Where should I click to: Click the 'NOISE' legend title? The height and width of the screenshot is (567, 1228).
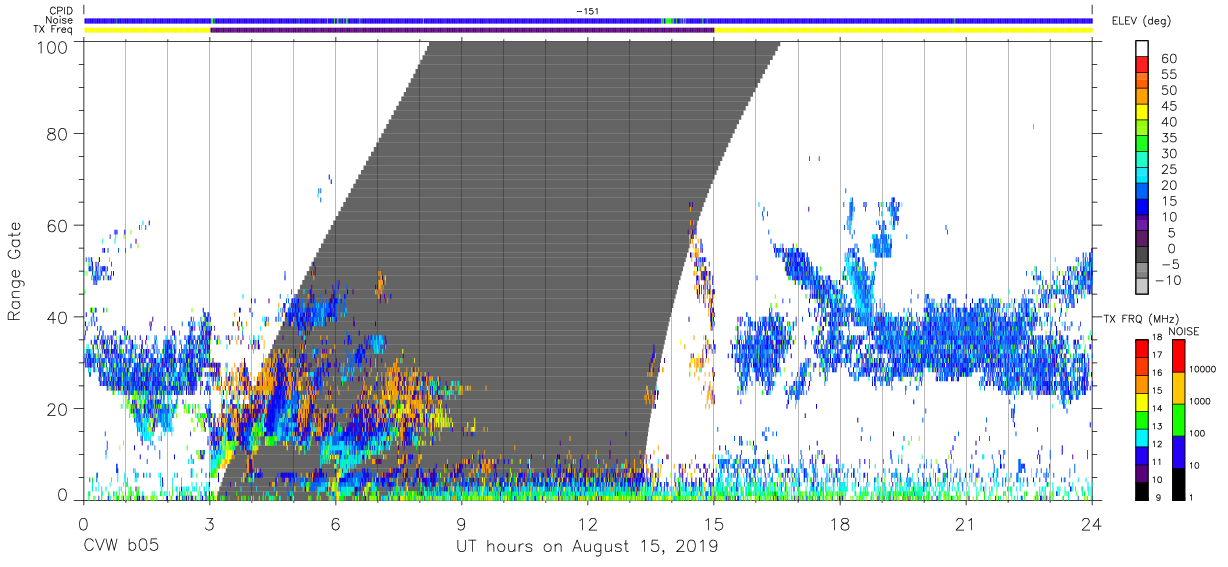click(1183, 331)
